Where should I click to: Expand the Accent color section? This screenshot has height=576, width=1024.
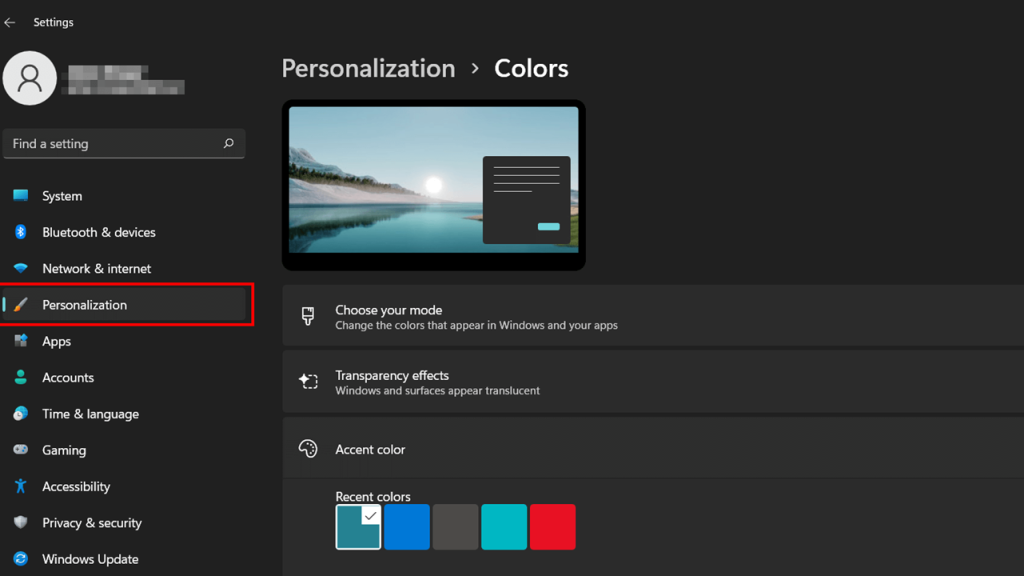pyautogui.click(x=652, y=450)
